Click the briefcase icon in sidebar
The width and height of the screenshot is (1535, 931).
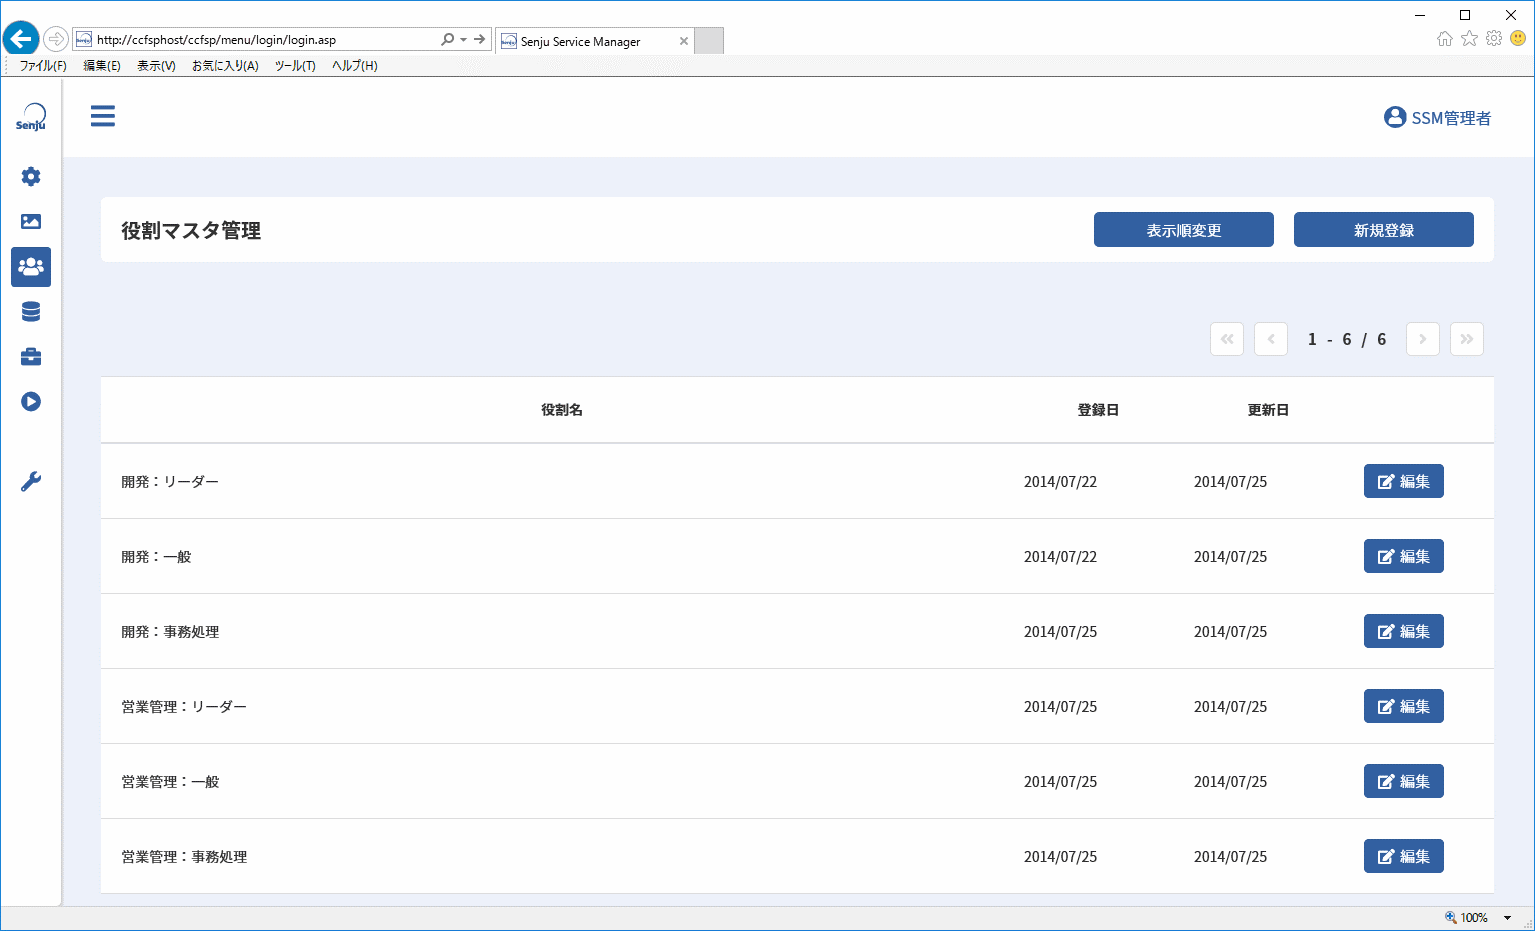(x=31, y=357)
